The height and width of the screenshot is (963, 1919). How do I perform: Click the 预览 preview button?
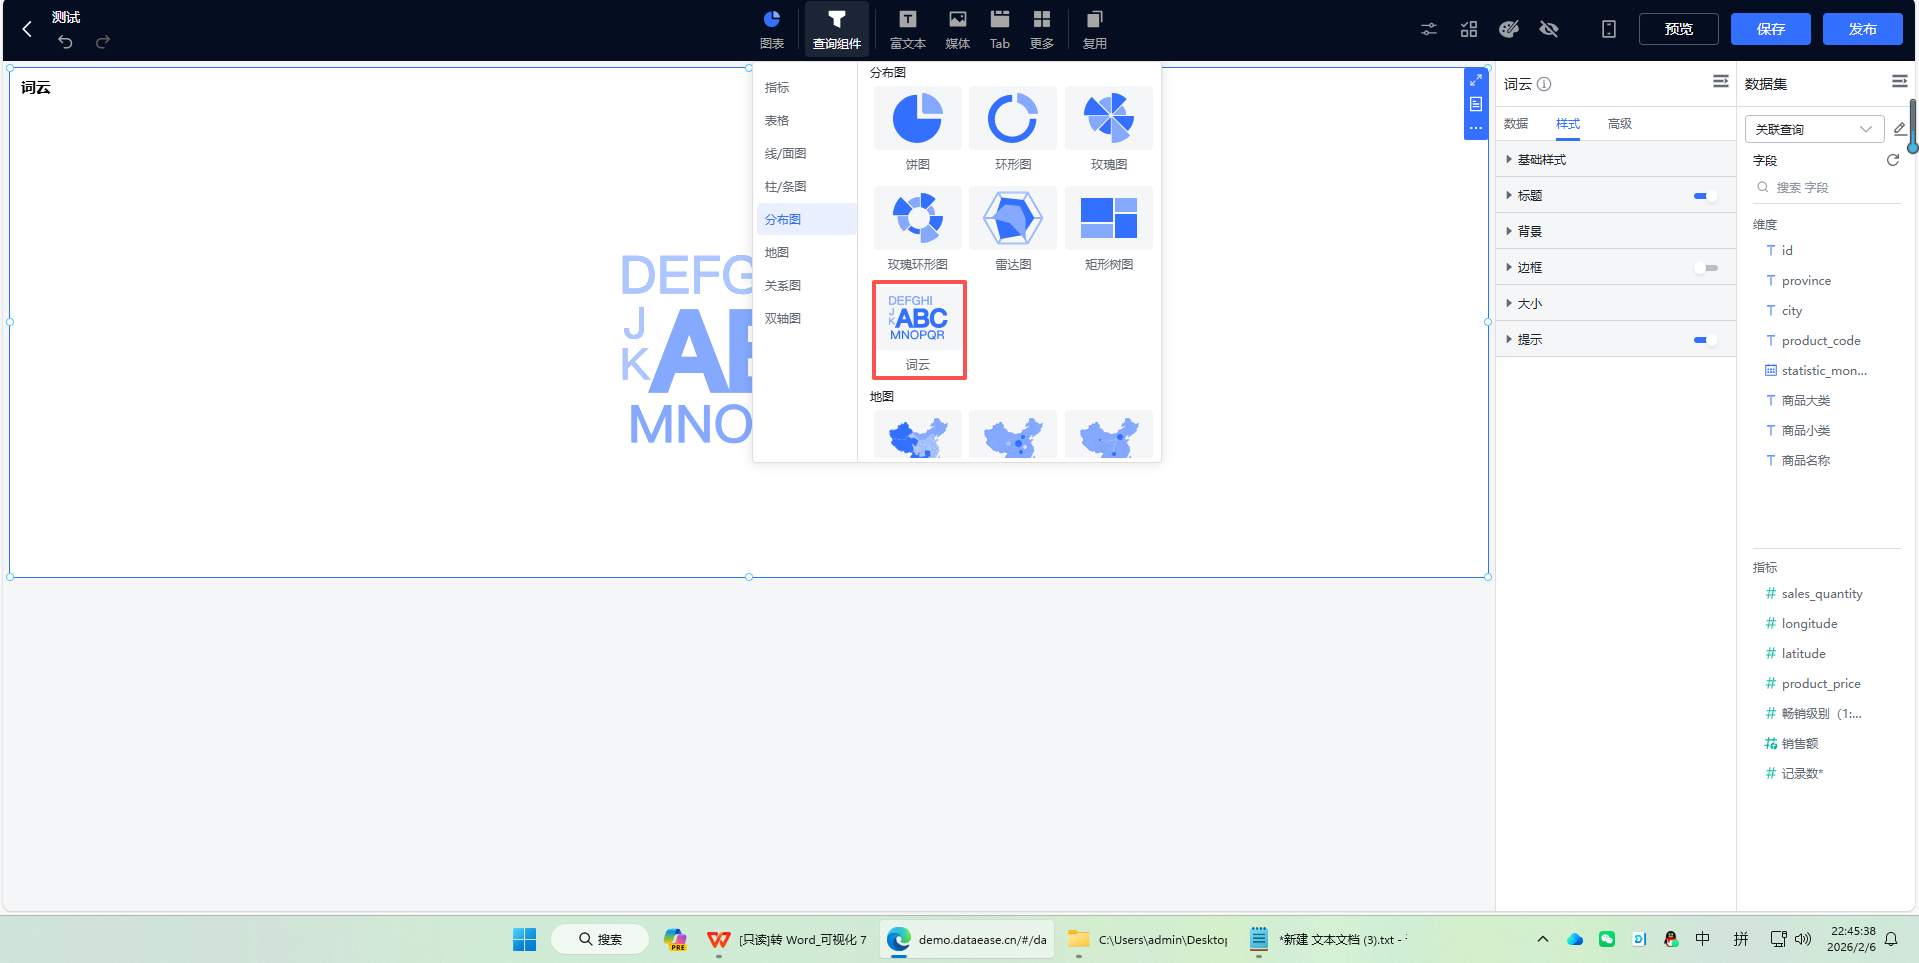click(x=1678, y=29)
